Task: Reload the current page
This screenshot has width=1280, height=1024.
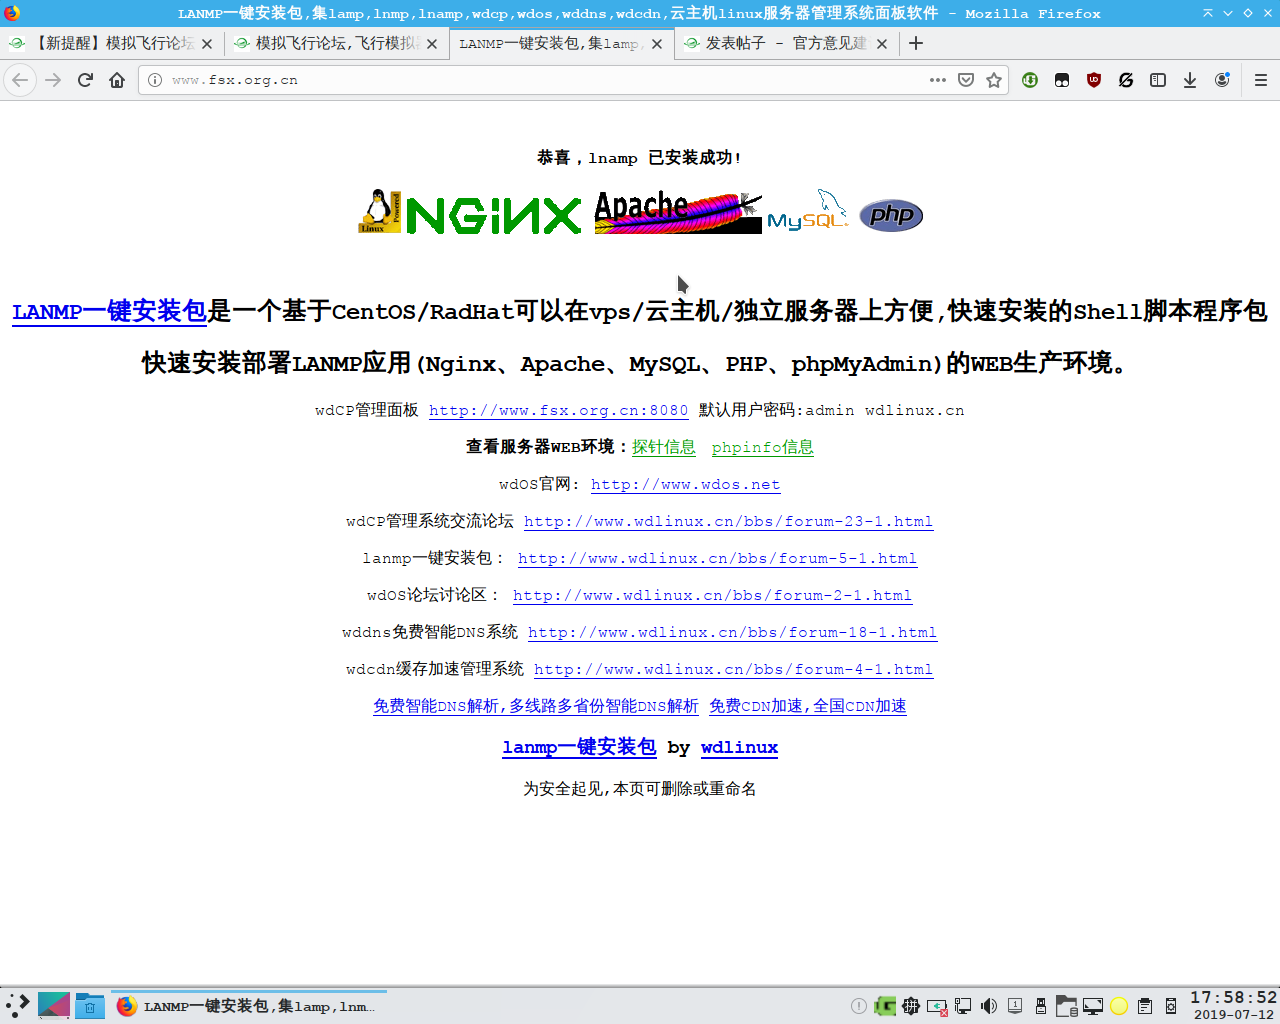Action: pyautogui.click(x=85, y=80)
